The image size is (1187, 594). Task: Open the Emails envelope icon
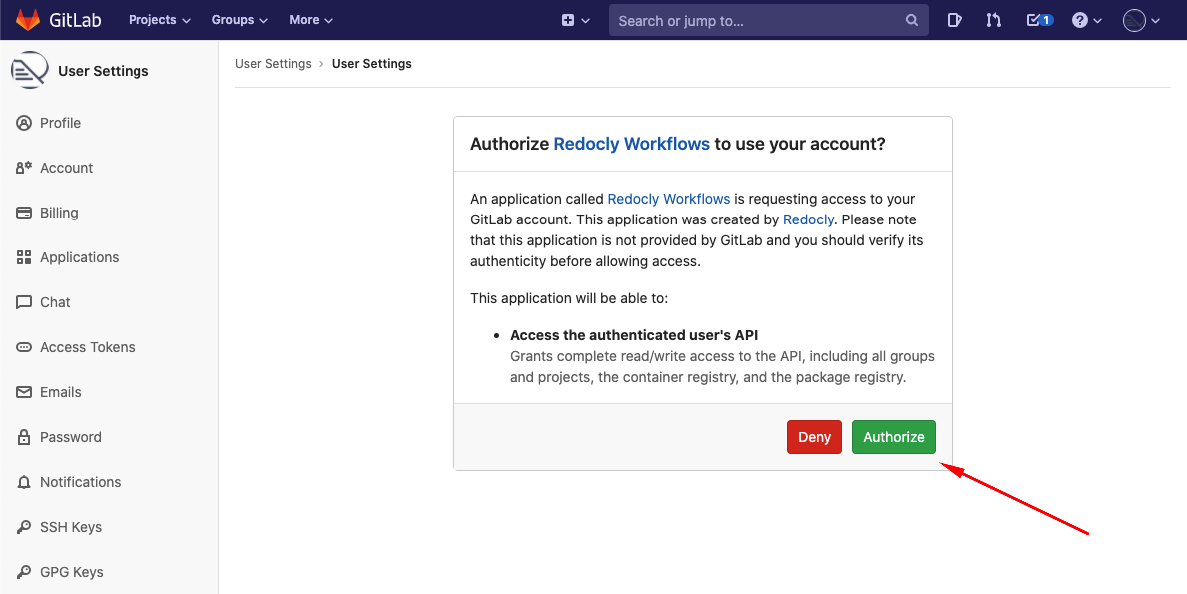[24, 392]
